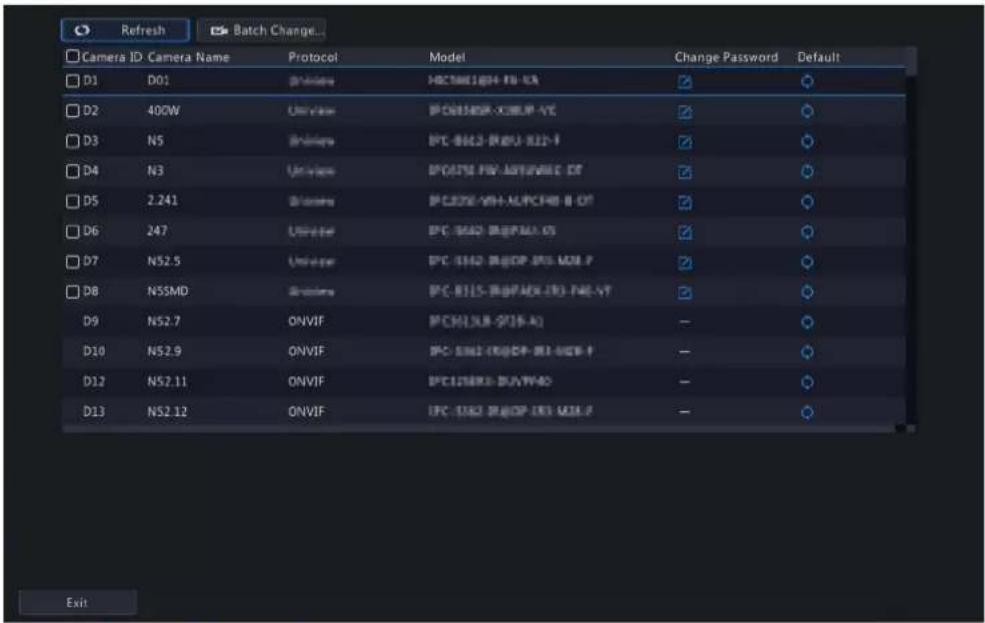
Task: Open change password for camera 400W
Action: [685, 112]
